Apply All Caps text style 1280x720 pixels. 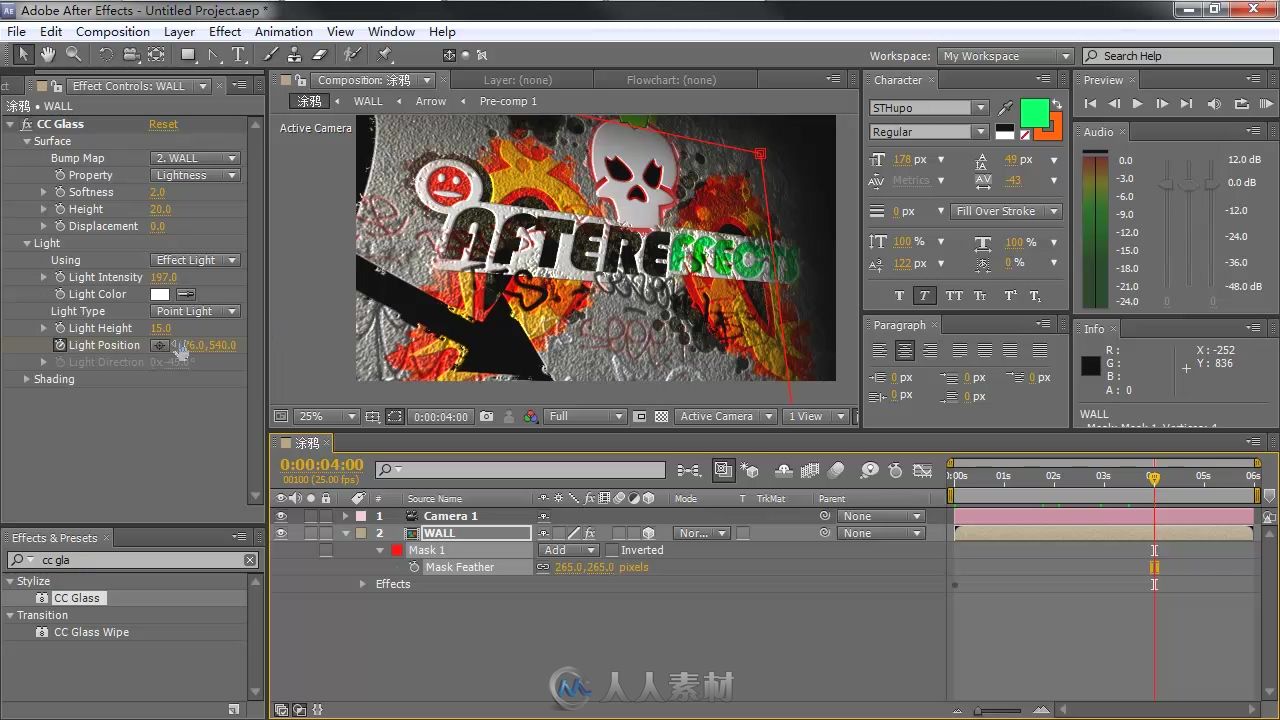(954, 296)
